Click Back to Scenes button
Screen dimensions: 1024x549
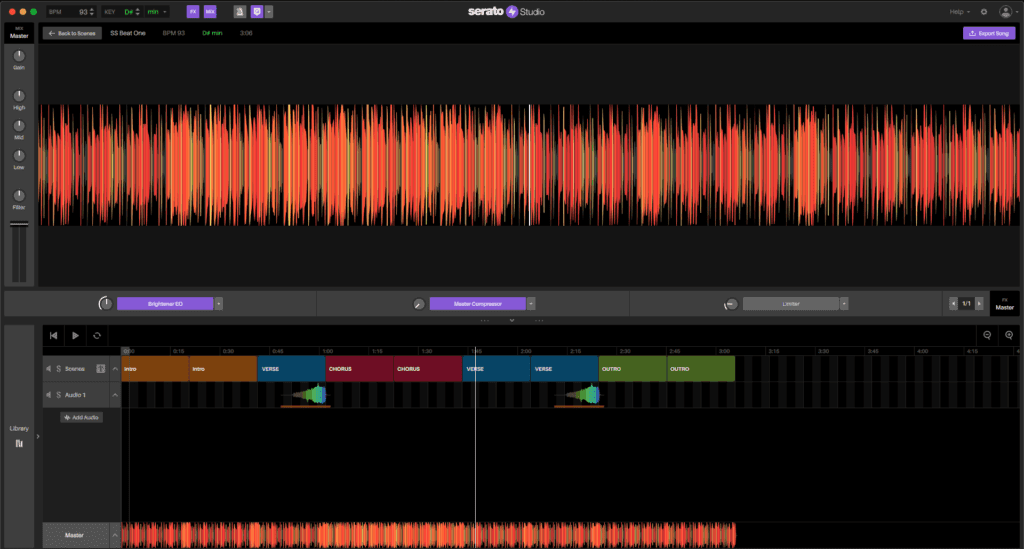(72, 33)
